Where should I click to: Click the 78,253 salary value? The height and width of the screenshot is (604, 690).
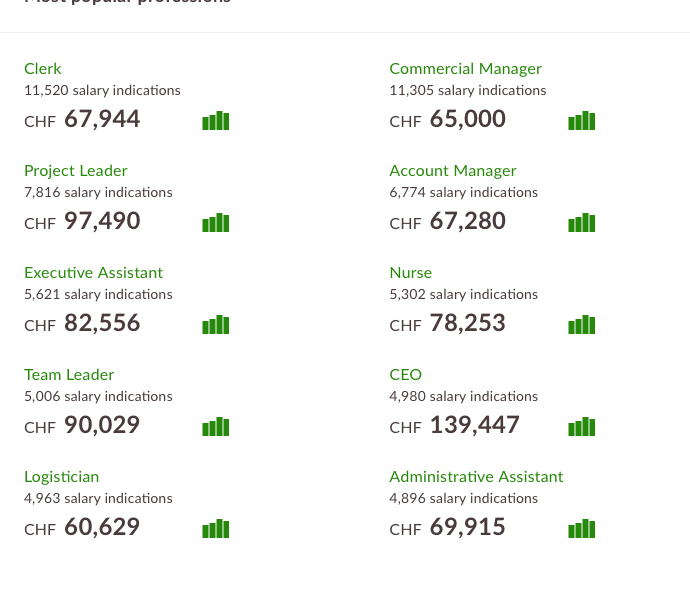click(467, 323)
